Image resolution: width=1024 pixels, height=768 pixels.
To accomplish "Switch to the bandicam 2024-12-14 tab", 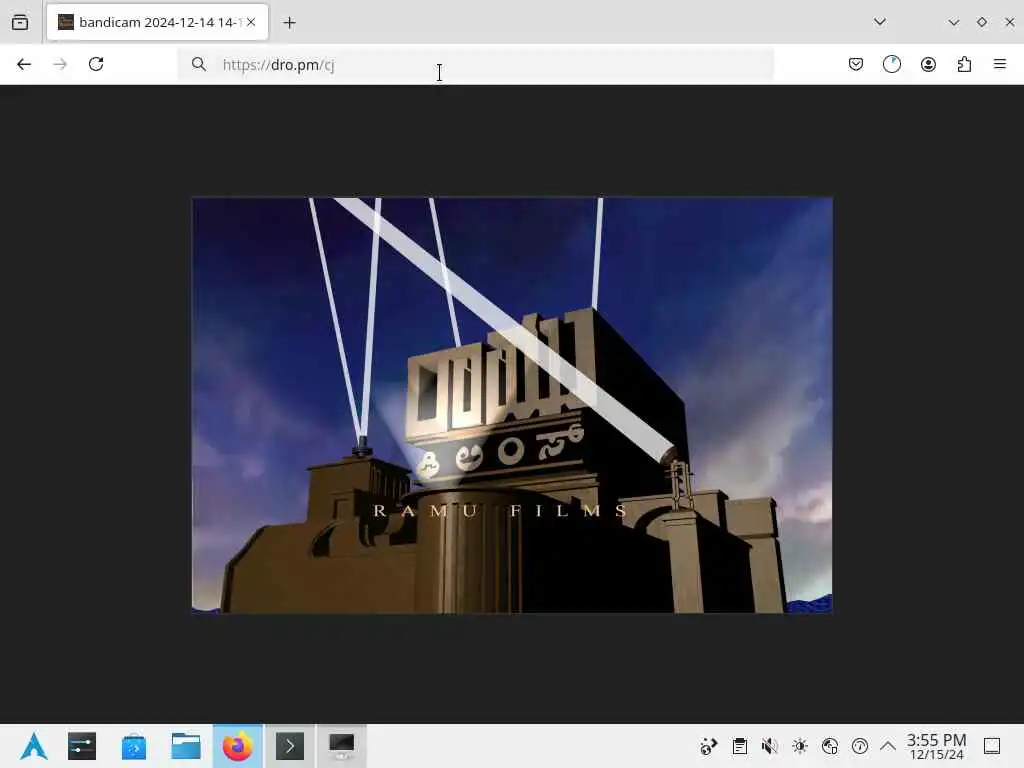I will (x=157, y=22).
